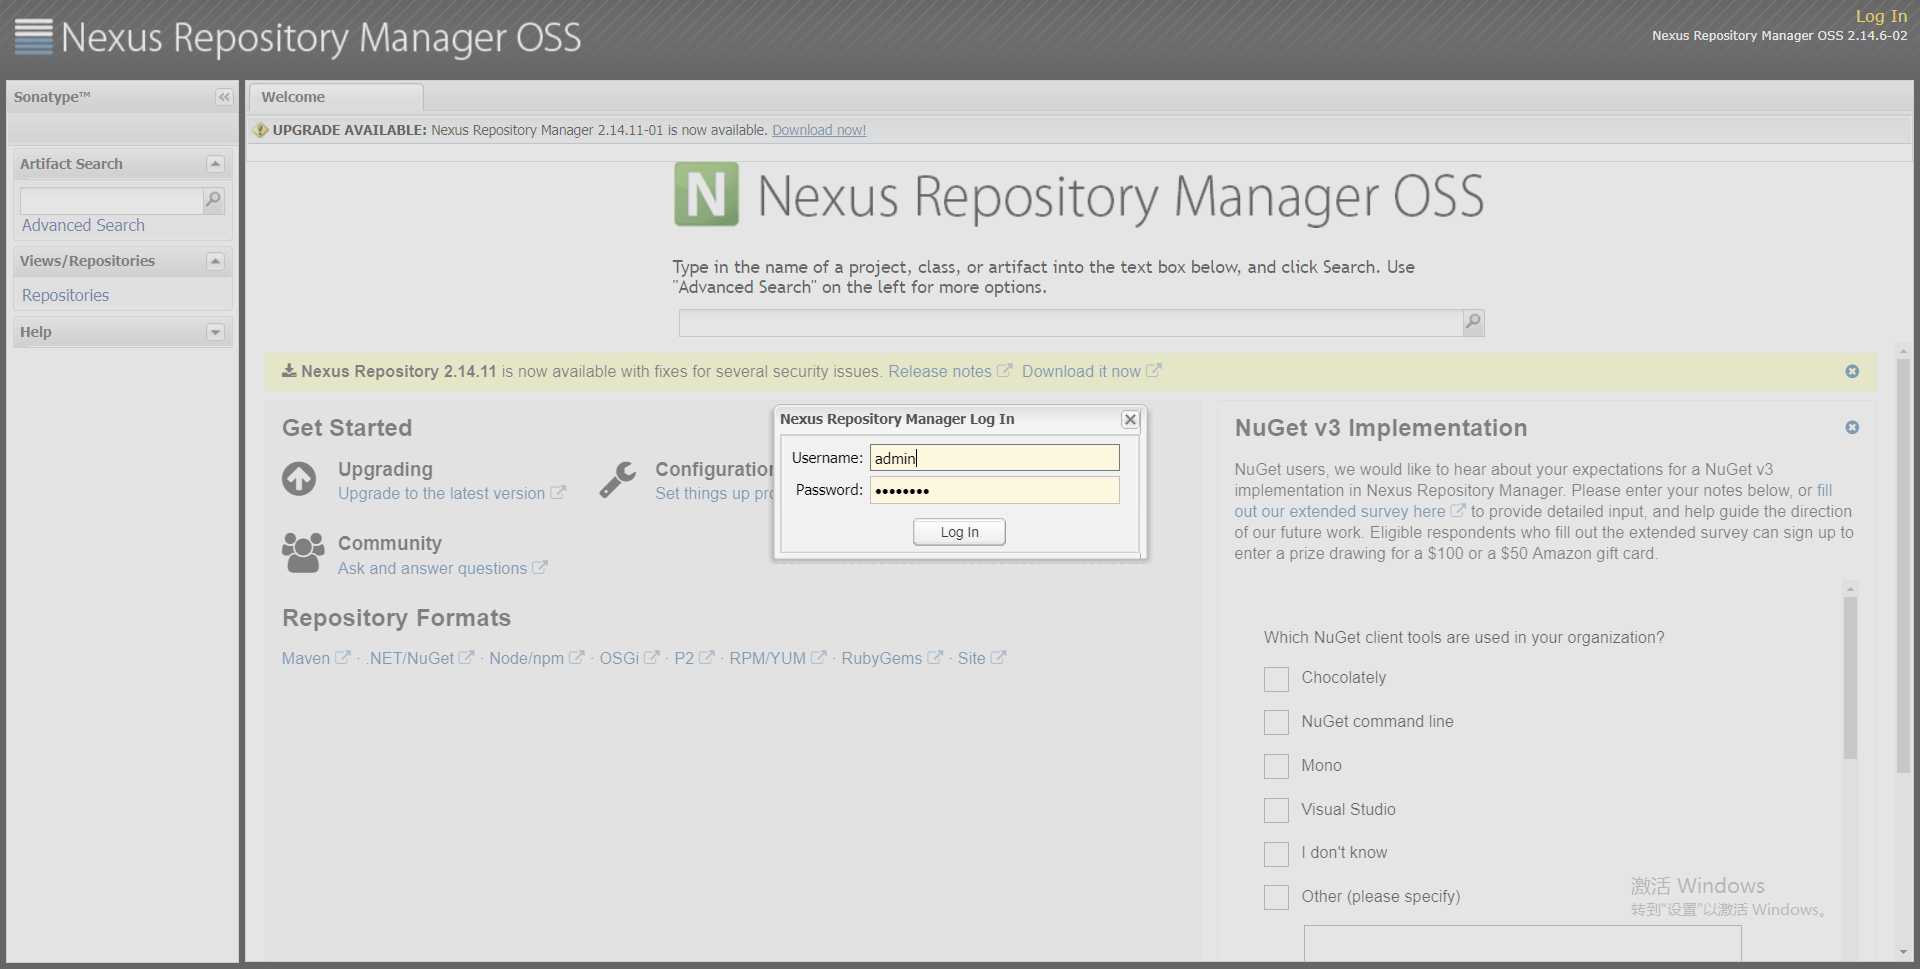Viewport: 1920px width, 969px height.
Task: Click Log In link in the header
Action: [x=1881, y=16]
